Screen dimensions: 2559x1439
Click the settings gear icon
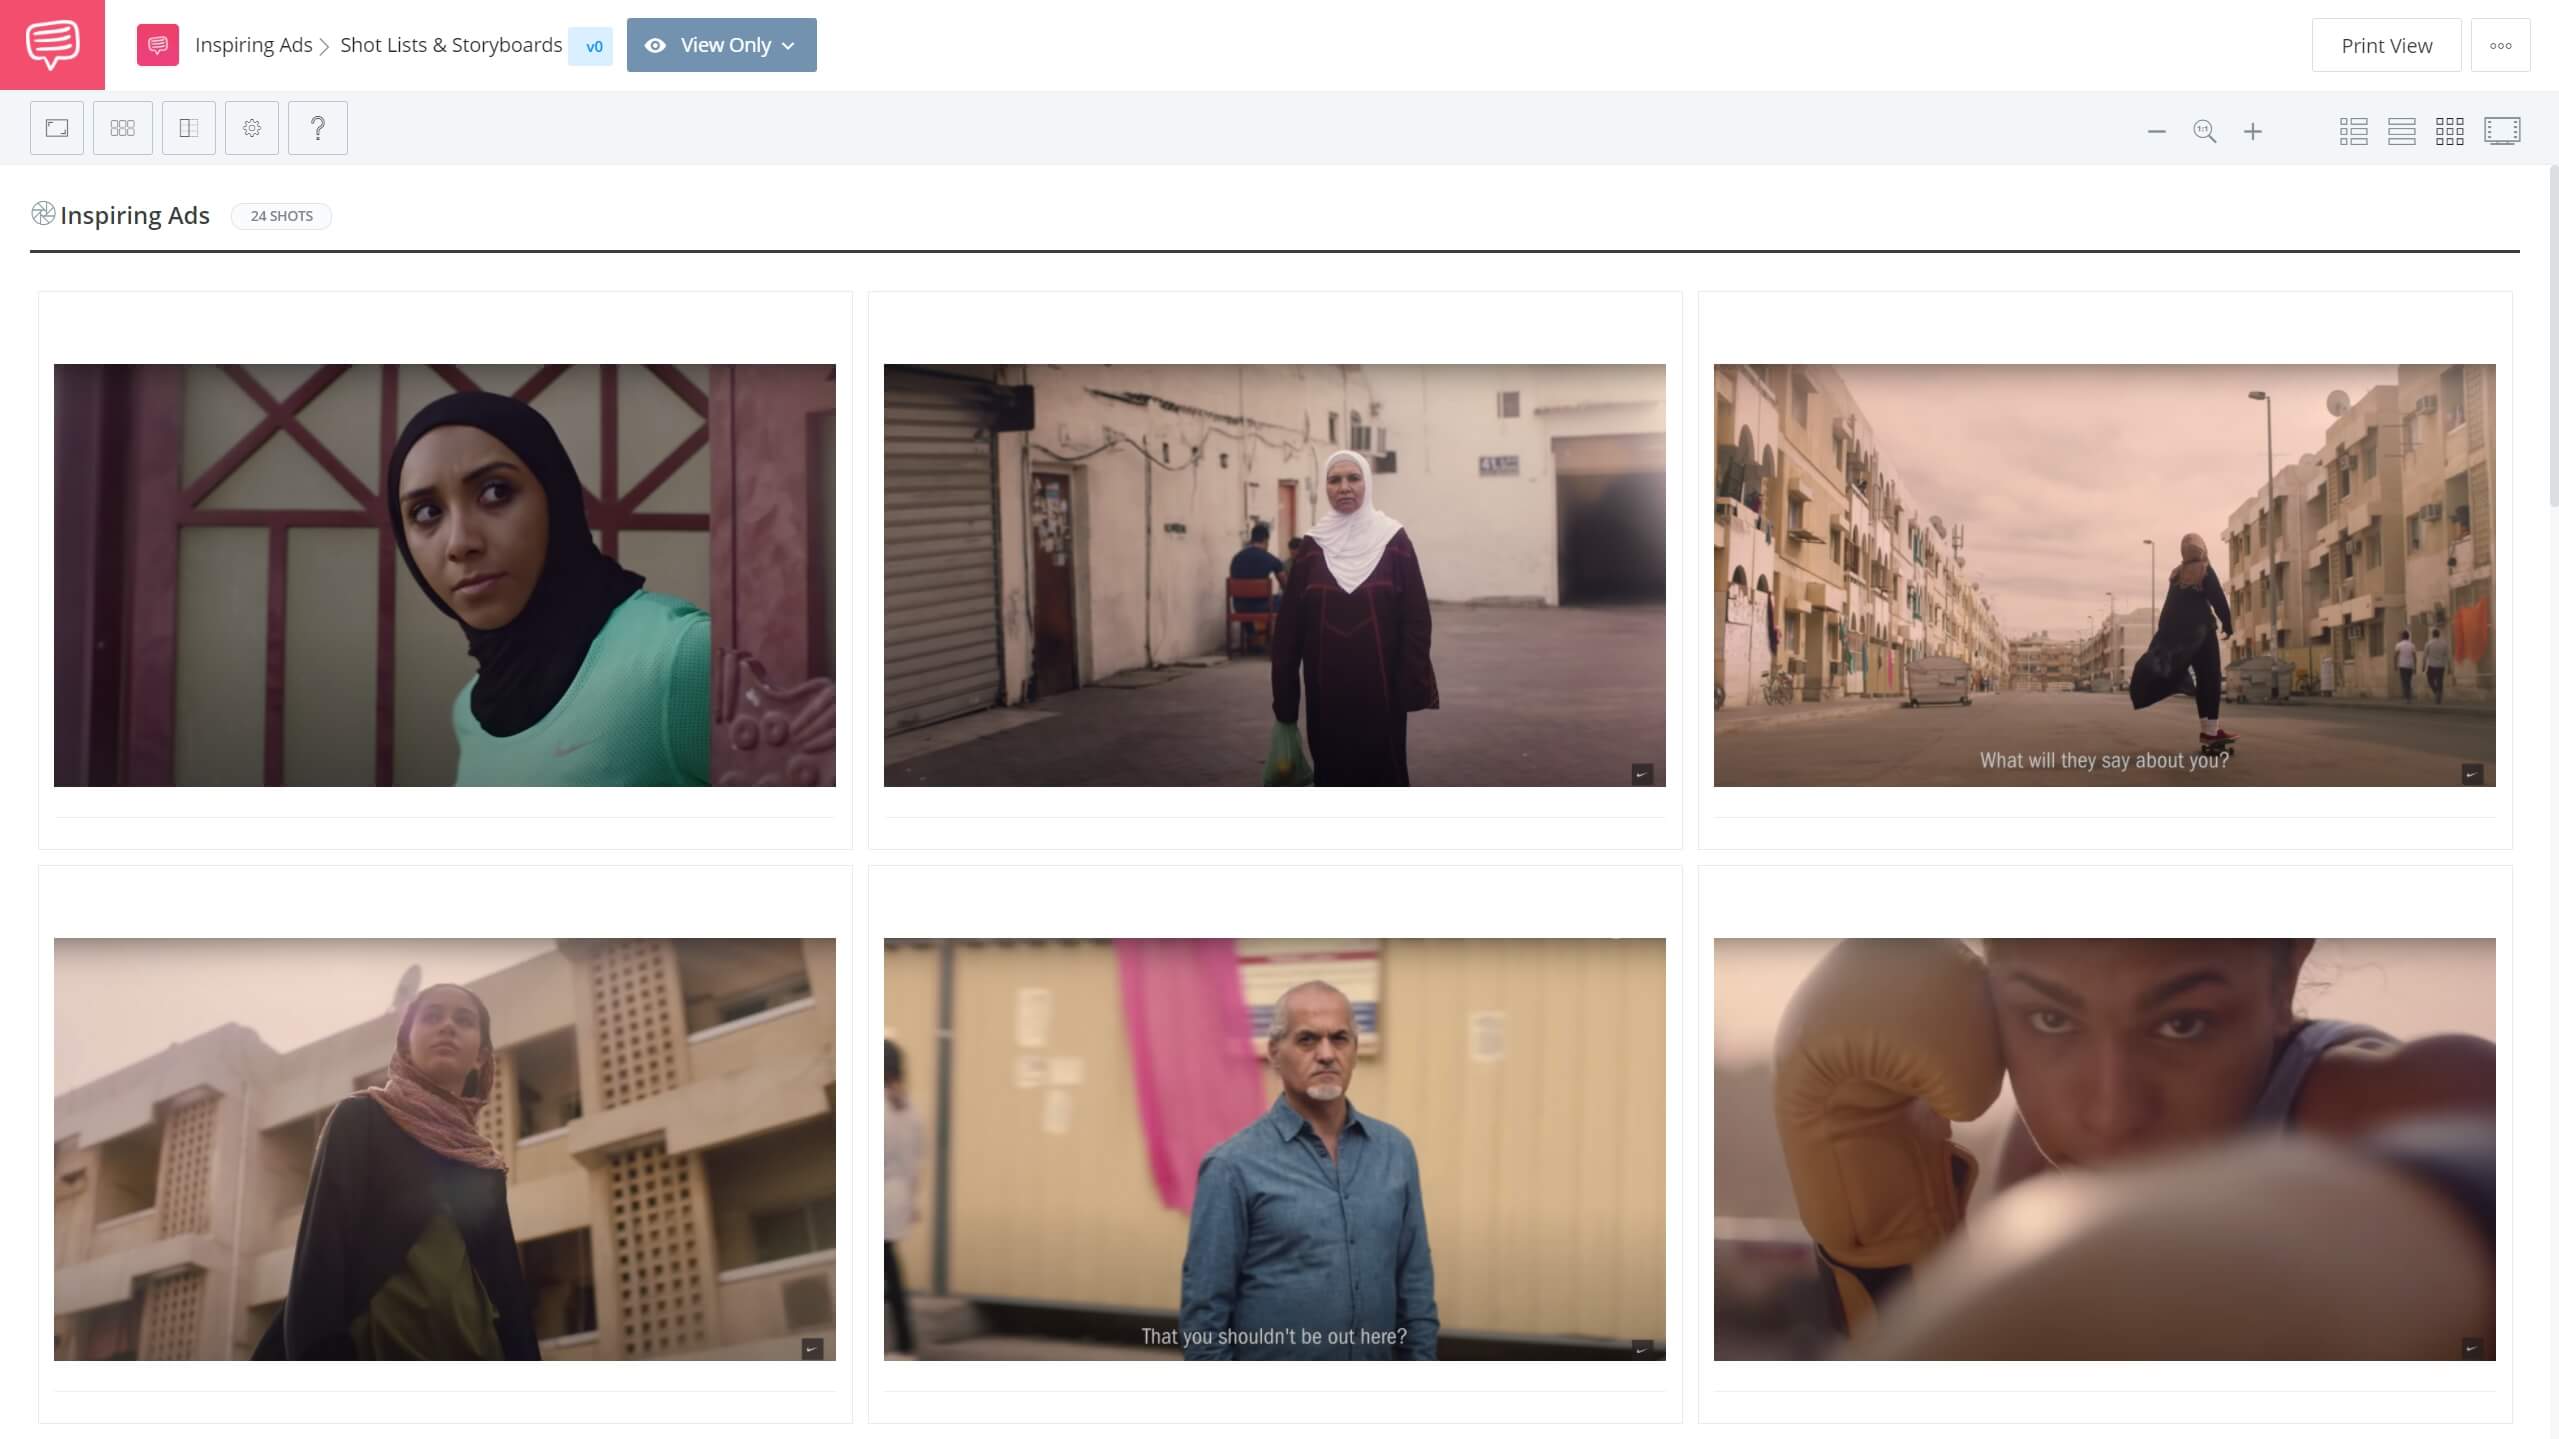[x=253, y=127]
